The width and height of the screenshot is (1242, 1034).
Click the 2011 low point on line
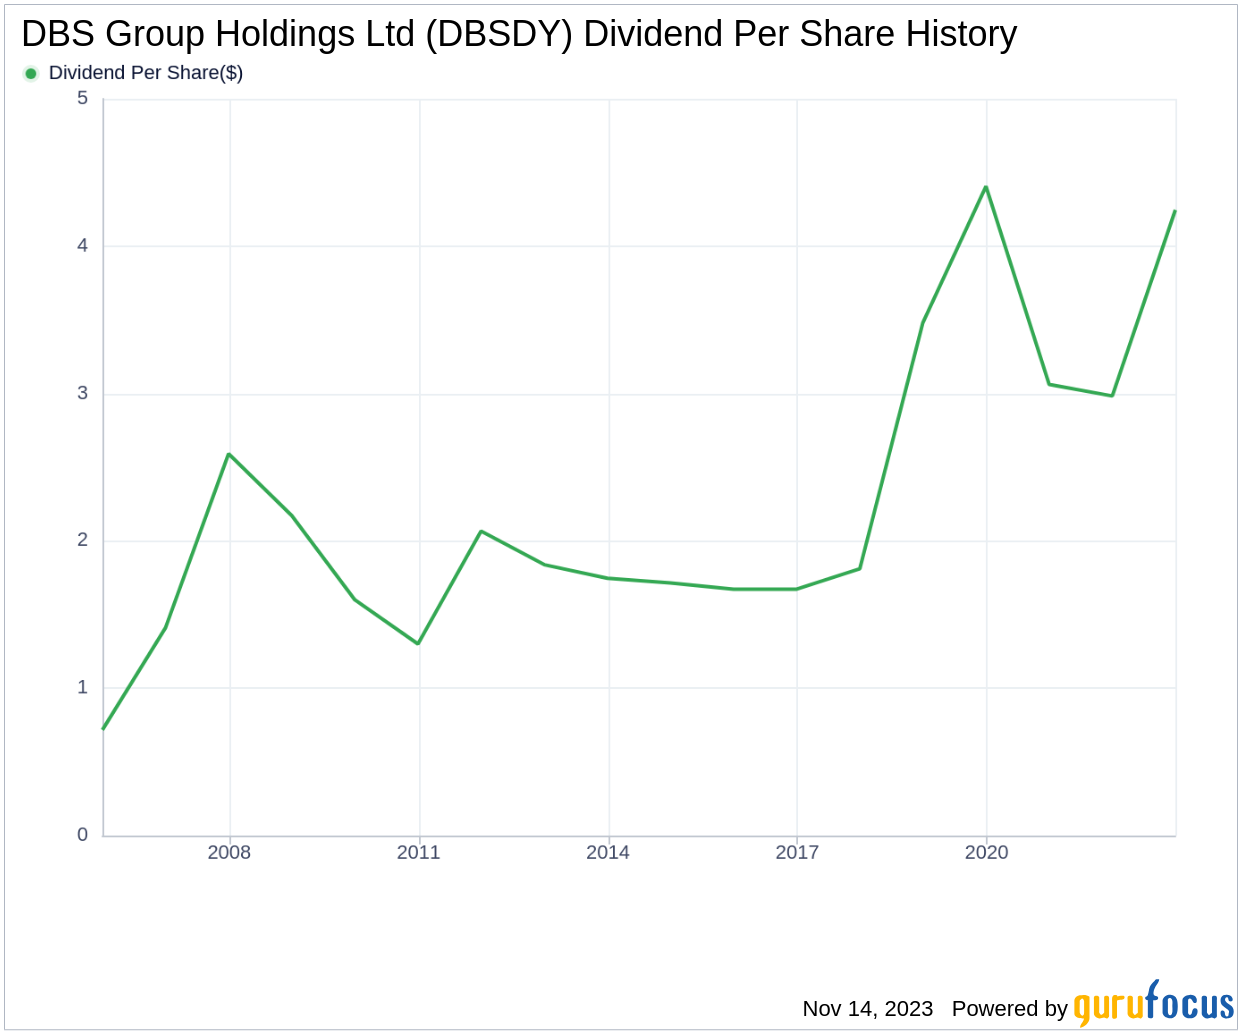pos(418,643)
